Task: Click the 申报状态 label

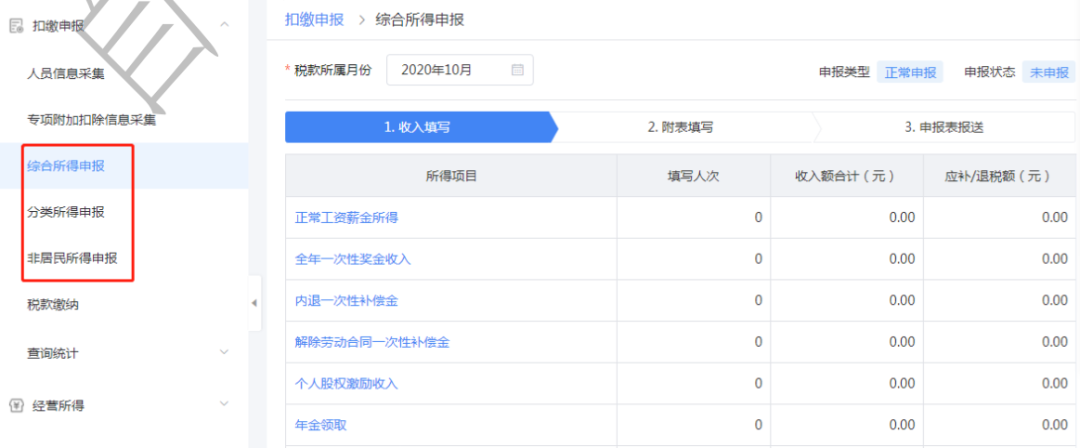Action: pos(990,72)
